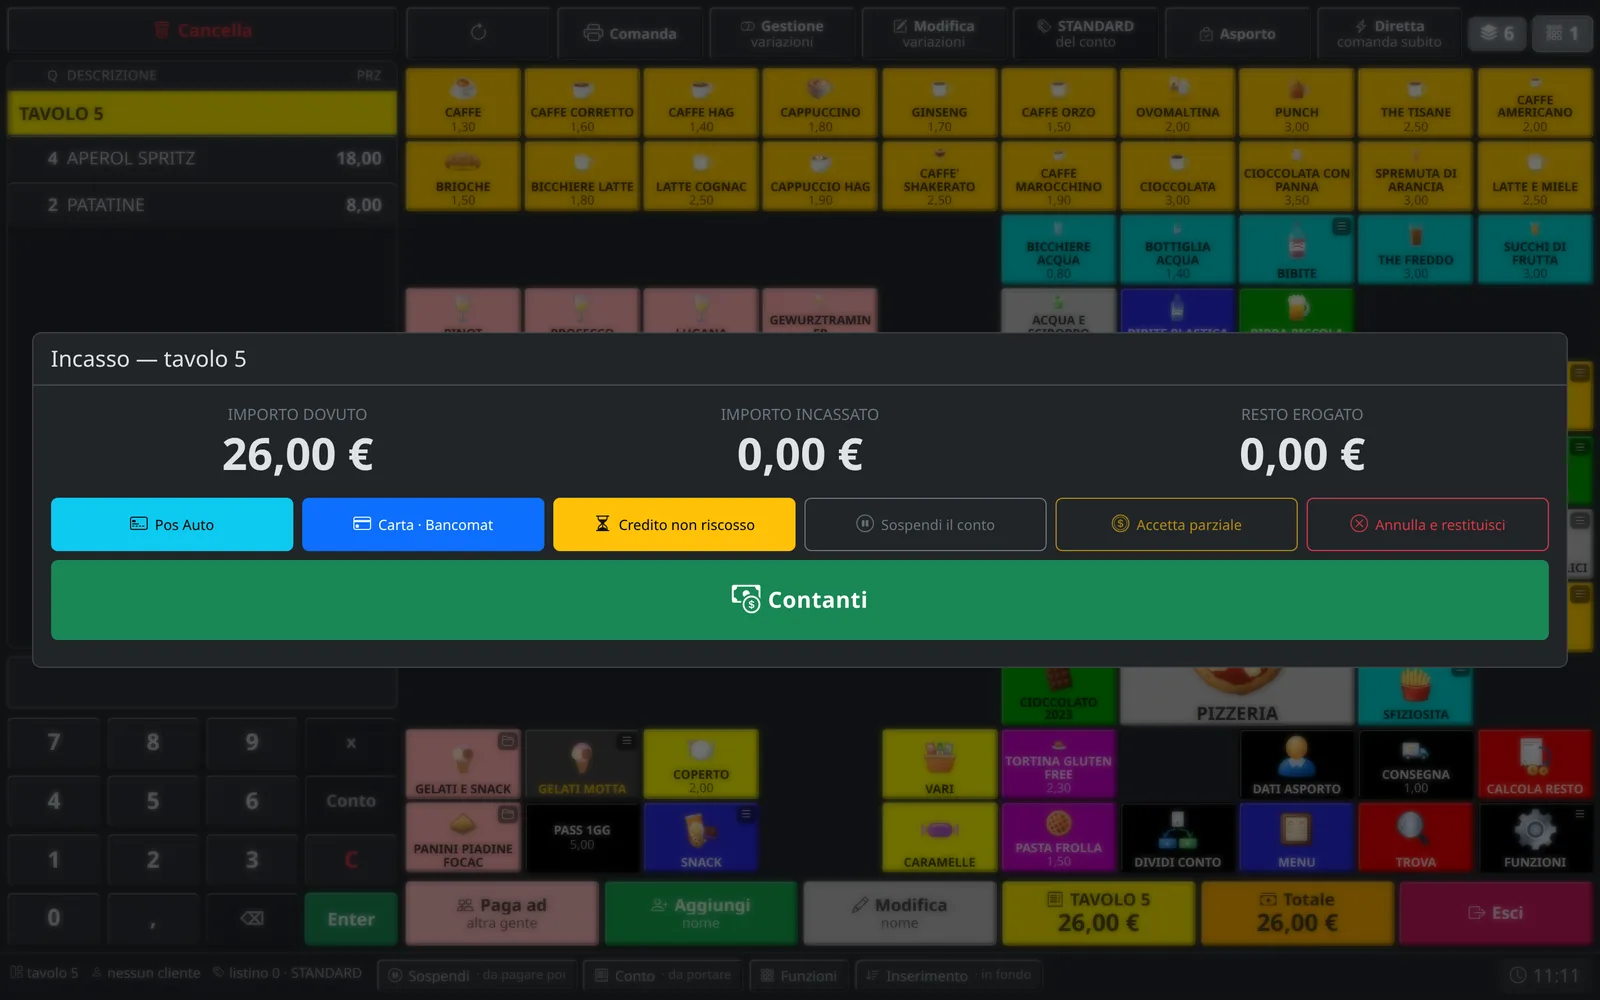Choose Carta · Bancomat payment
Viewport: 1600px width, 1000px height.
pyautogui.click(x=423, y=525)
